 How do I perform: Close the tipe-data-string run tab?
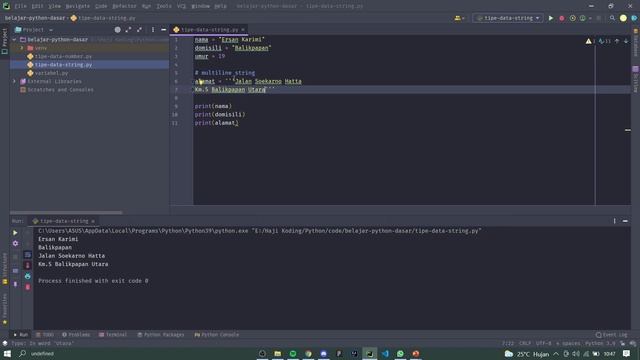[93, 221]
